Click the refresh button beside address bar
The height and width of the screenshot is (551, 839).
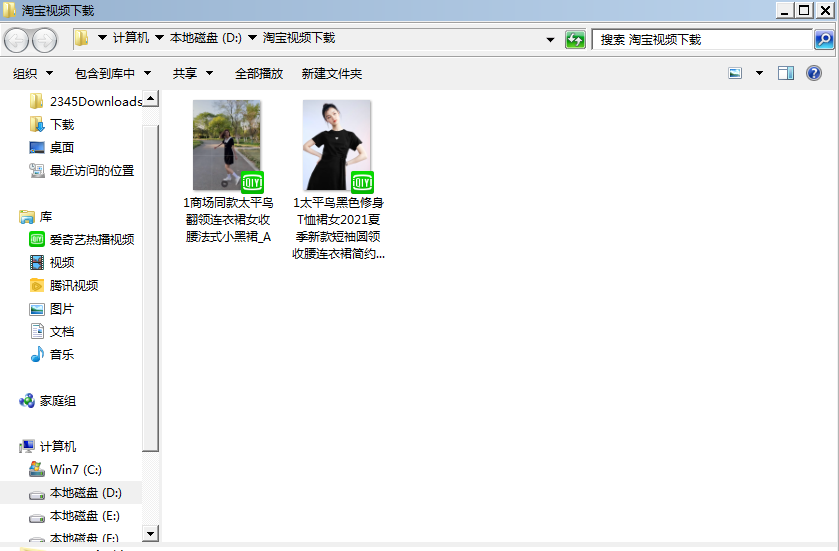coord(575,40)
